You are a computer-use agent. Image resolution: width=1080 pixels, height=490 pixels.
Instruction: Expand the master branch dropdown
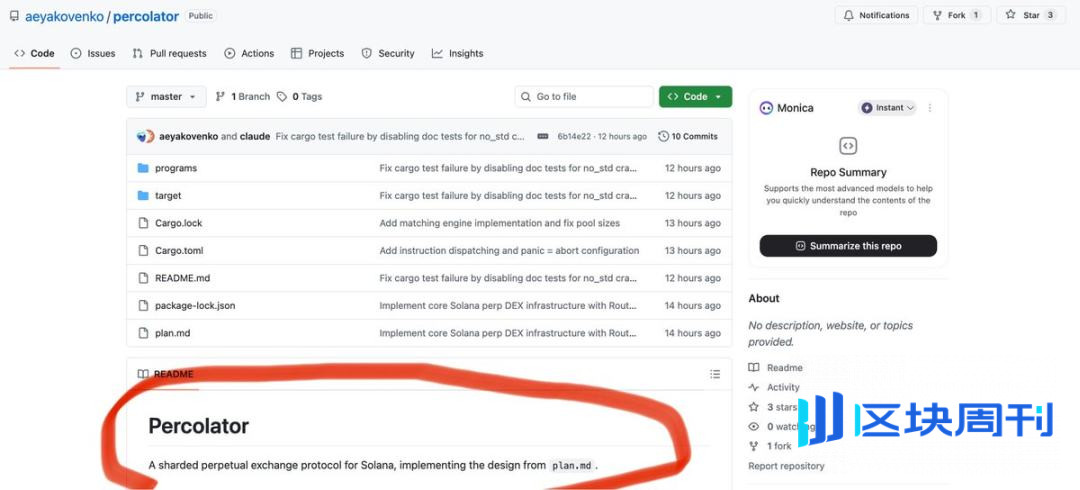point(166,97)
